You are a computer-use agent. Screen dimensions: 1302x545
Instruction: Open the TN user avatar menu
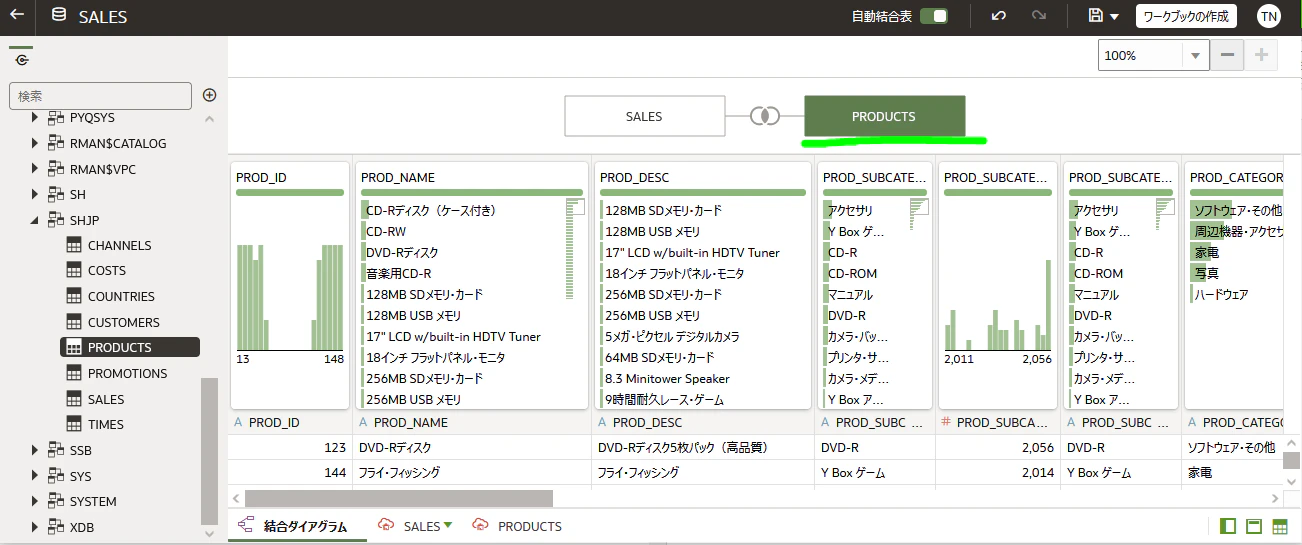(1268, 16)
